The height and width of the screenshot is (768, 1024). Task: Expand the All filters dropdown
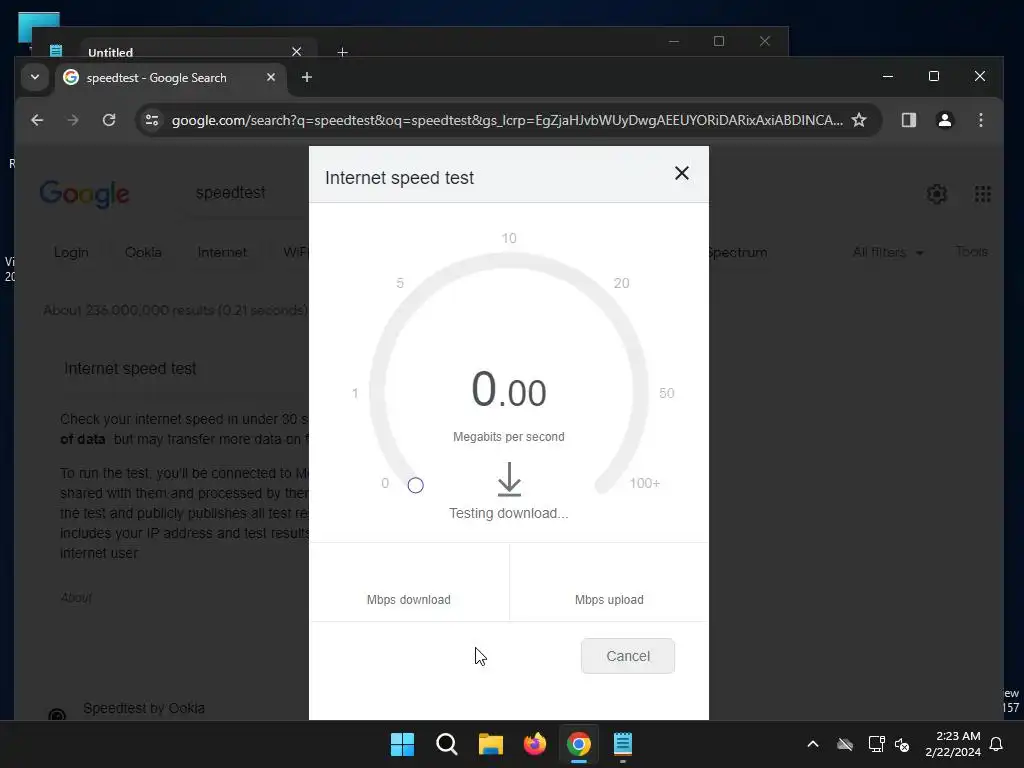[888, 252]
